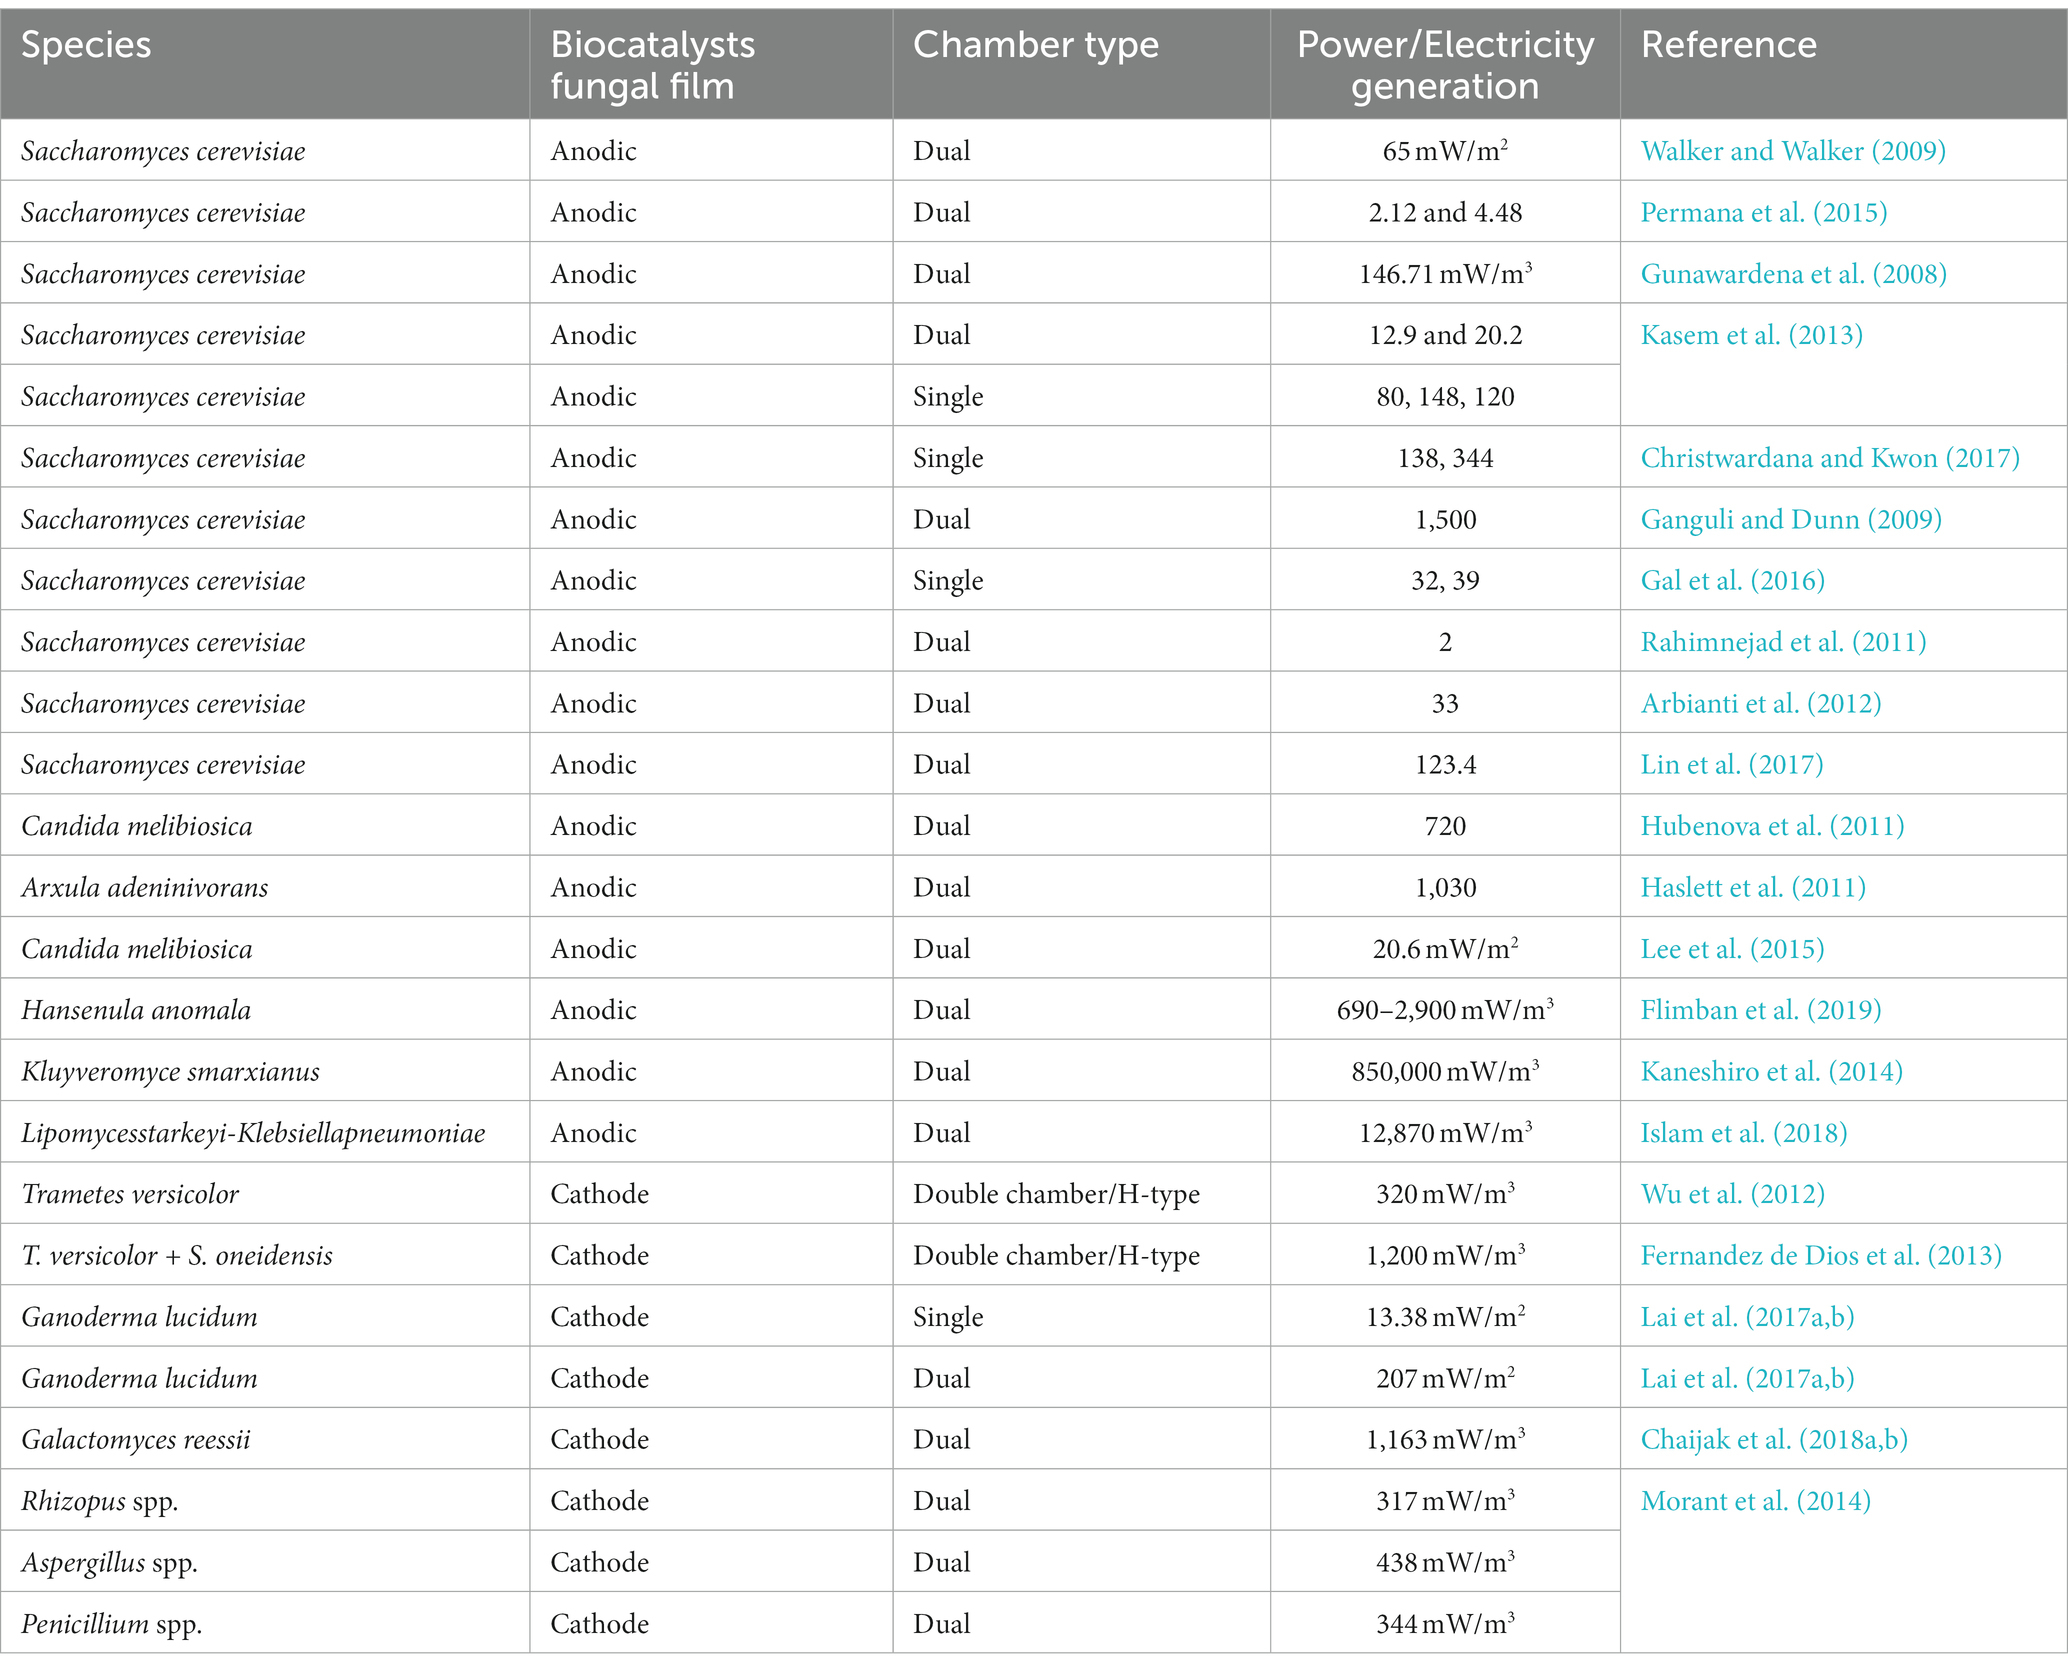The image size is (2068, 1671).
Task: Select the 438 mW/m³ value
Action: (1445, 1563)
